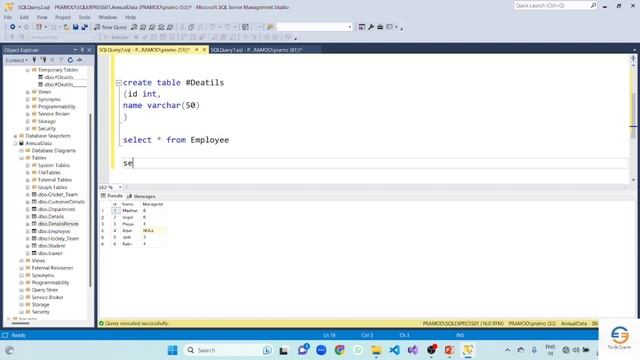Viewport: 640px width, 360px height.
Task: Close the Object Explorer panel
Action: (x=89, y=50)
